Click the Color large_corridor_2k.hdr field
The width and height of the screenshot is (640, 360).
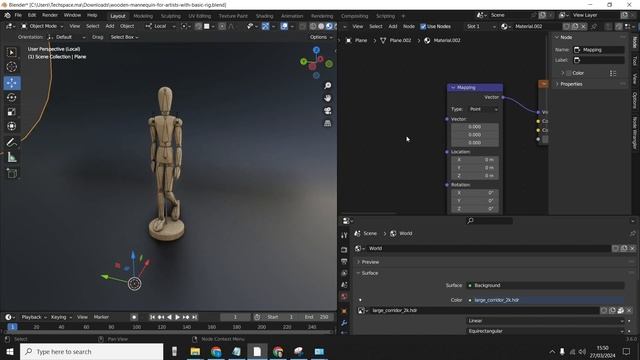click(545, 300)
